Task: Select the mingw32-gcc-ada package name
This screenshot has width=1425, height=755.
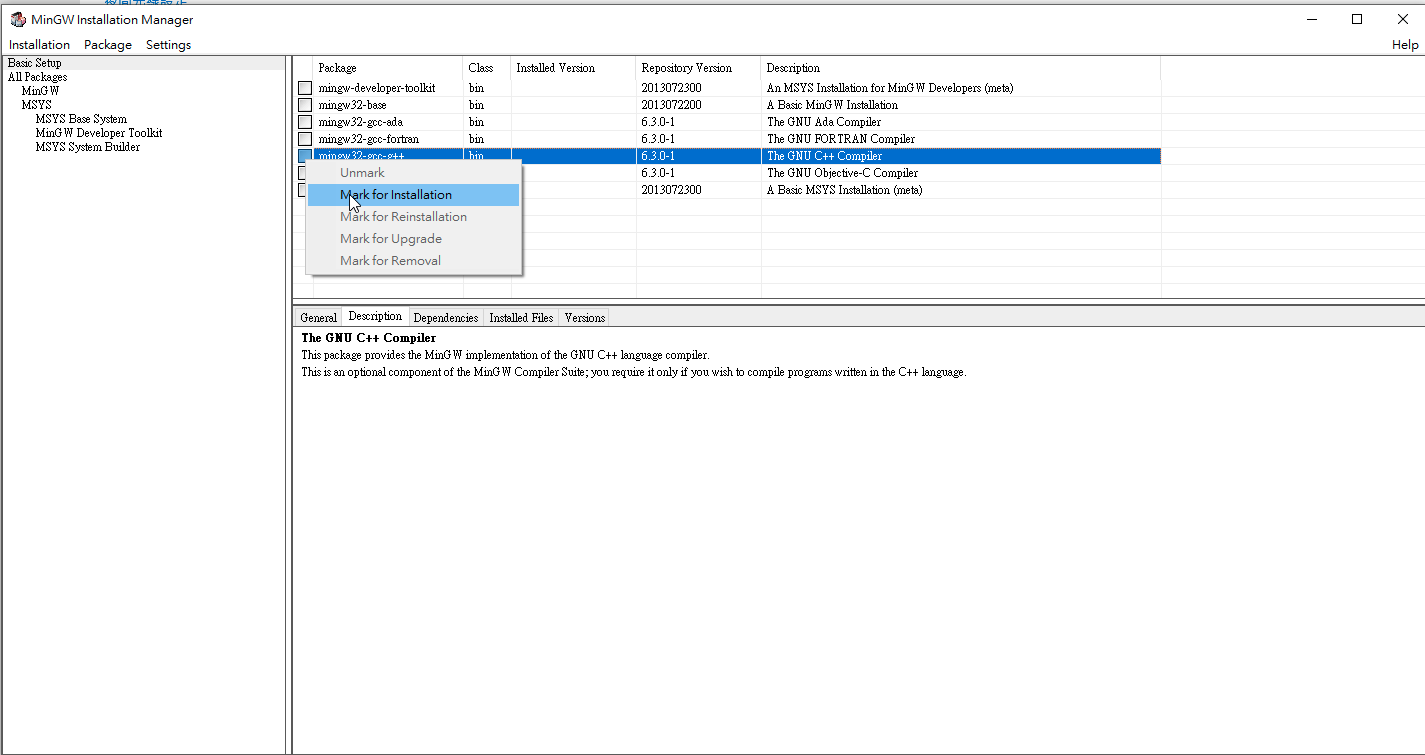Action: [x=361, y=122]
